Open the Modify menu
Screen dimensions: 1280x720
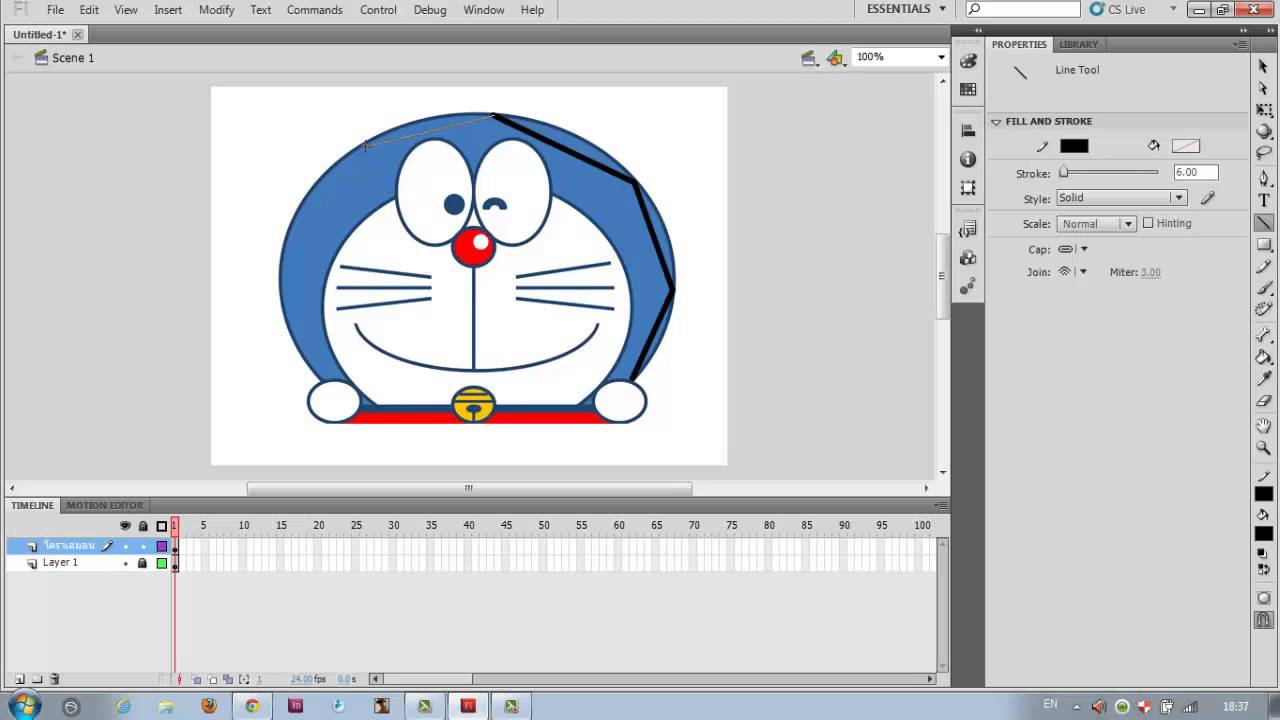click(x=216, y=10)
